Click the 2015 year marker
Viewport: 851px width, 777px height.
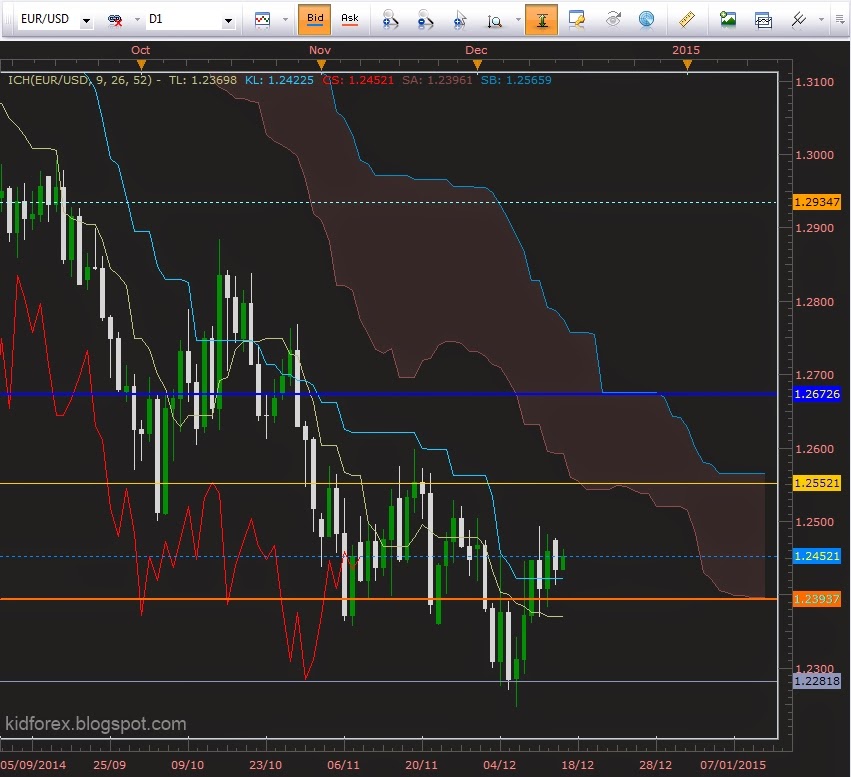coord(686,50)
